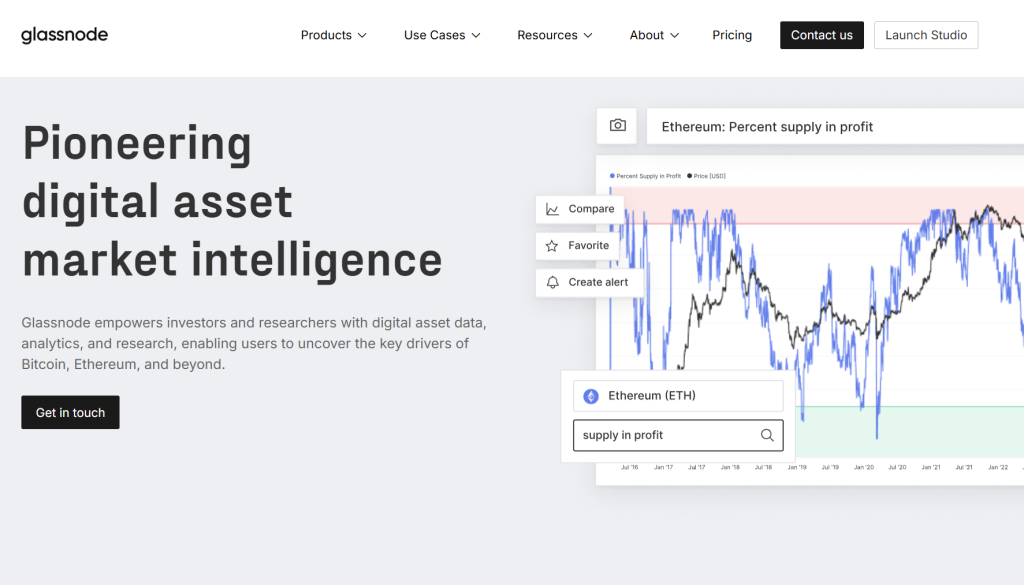Select the Ethereum (ETH) asset selector

[678, 396]
